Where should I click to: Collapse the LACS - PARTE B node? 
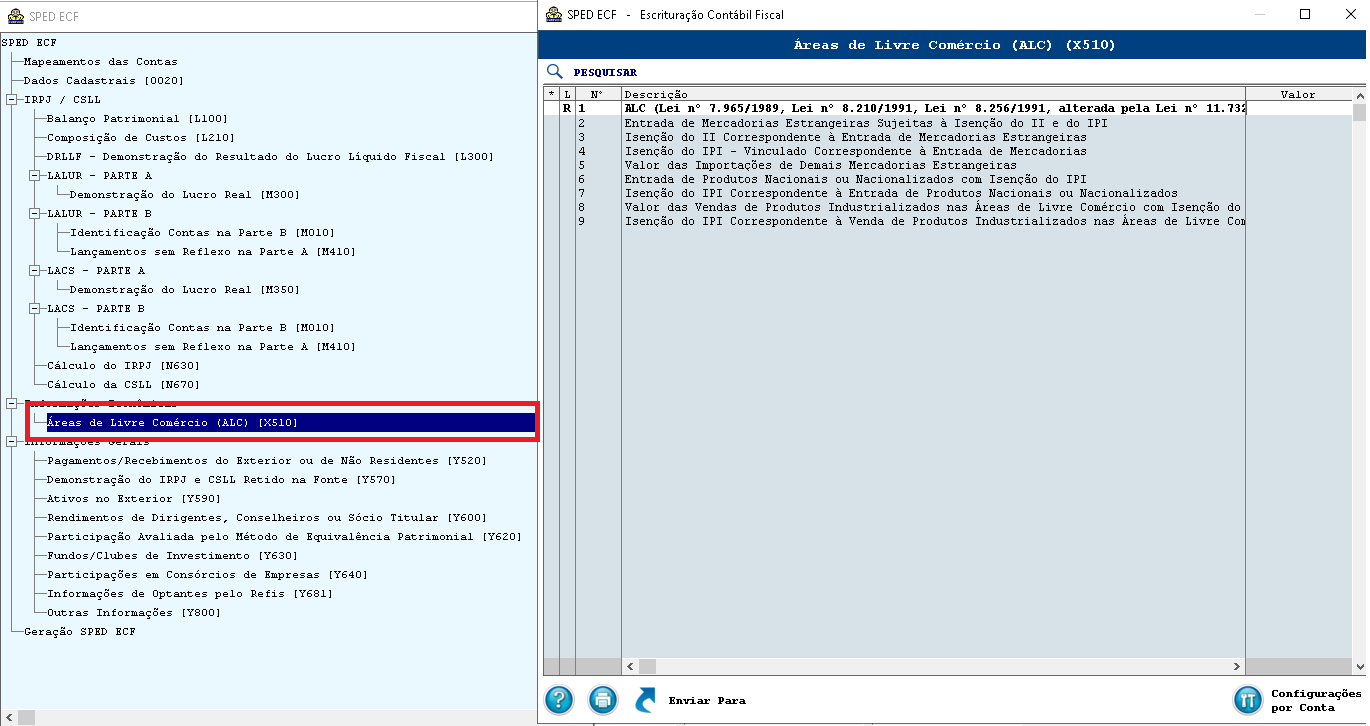tap(34, 308)
